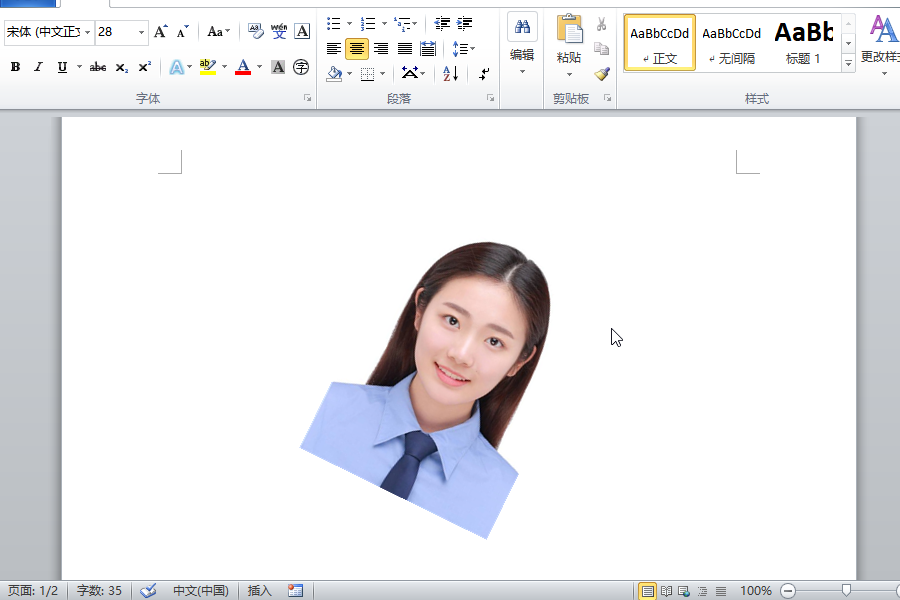Click the Increase Indent icon
Image resolution: width=900 pixels, height=600 pixels.
[465, 23]
